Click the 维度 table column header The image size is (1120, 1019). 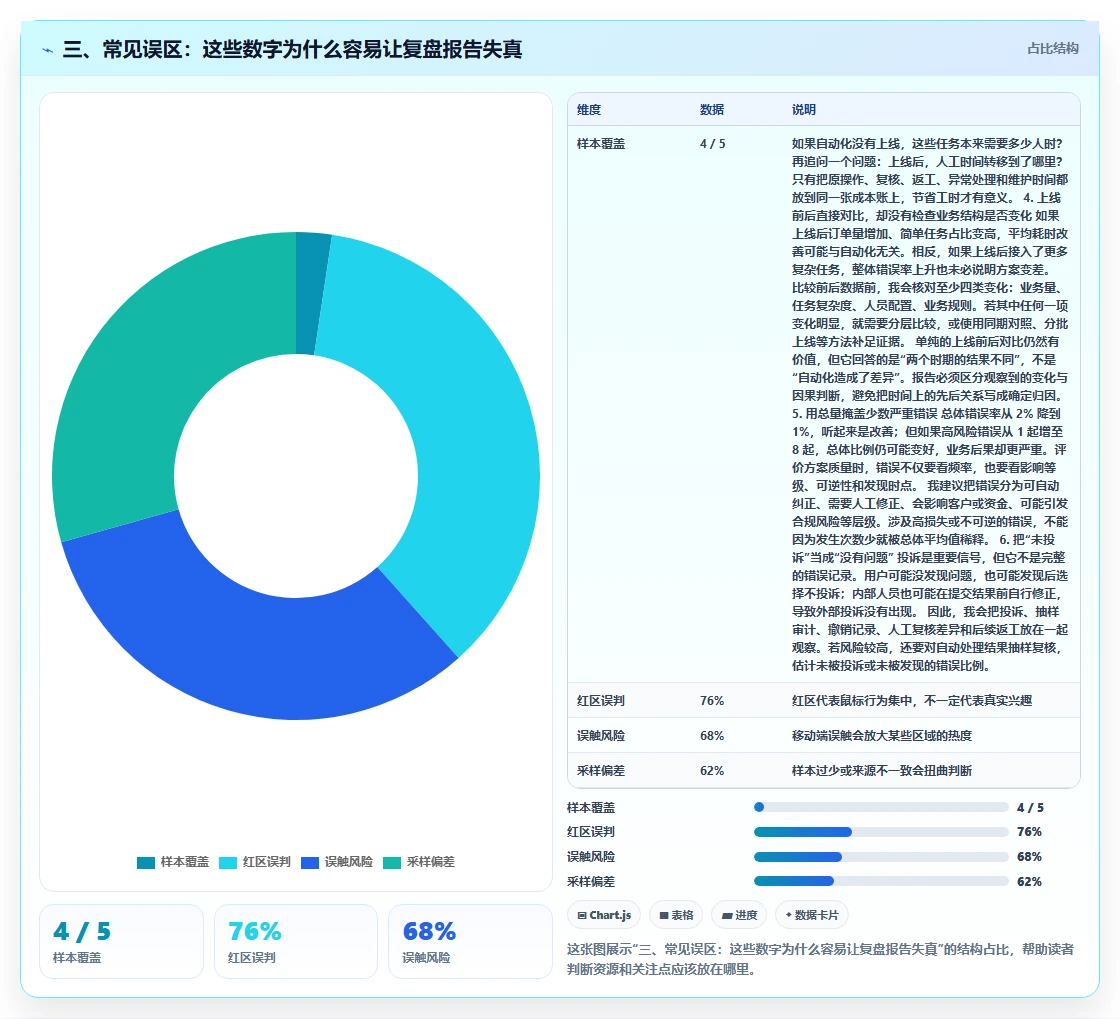[x=589, y=109]
